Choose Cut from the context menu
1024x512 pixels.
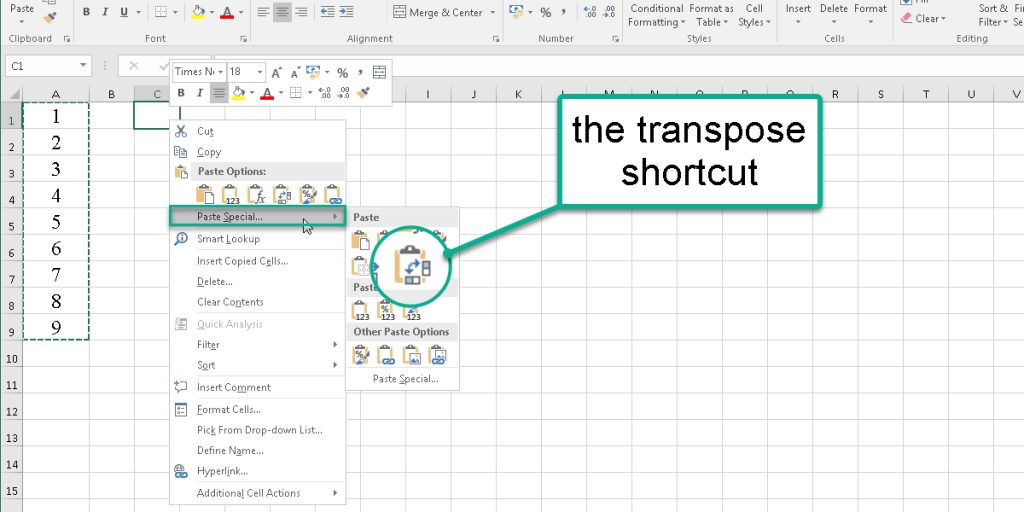tap(206, 131)
